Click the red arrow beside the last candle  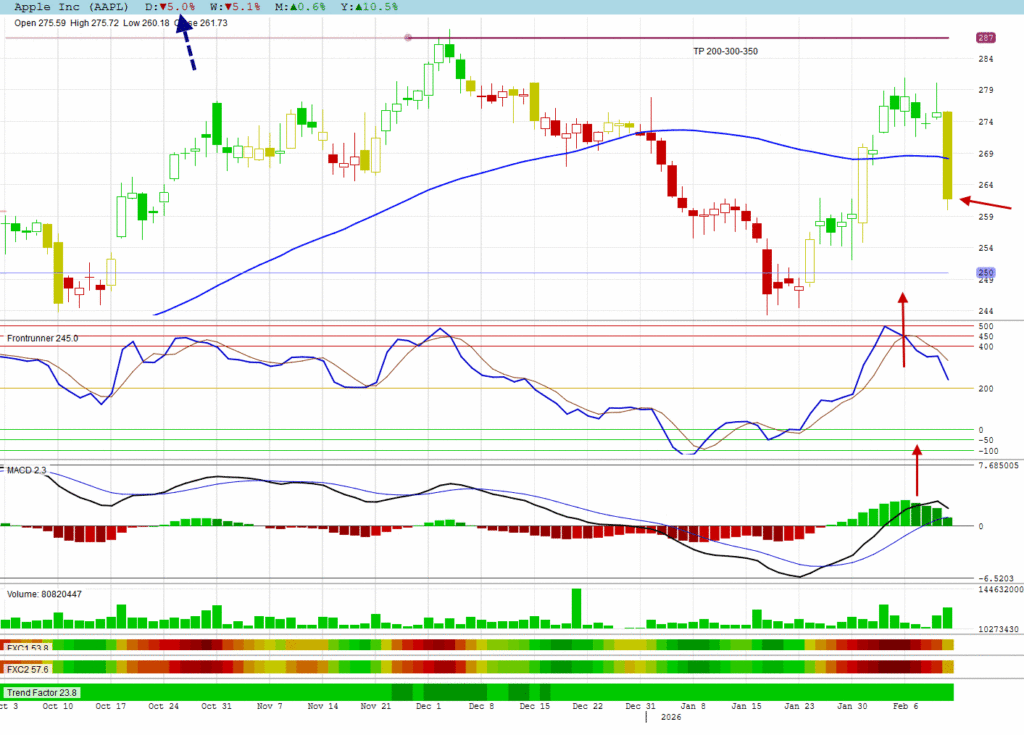pos(986,204)
